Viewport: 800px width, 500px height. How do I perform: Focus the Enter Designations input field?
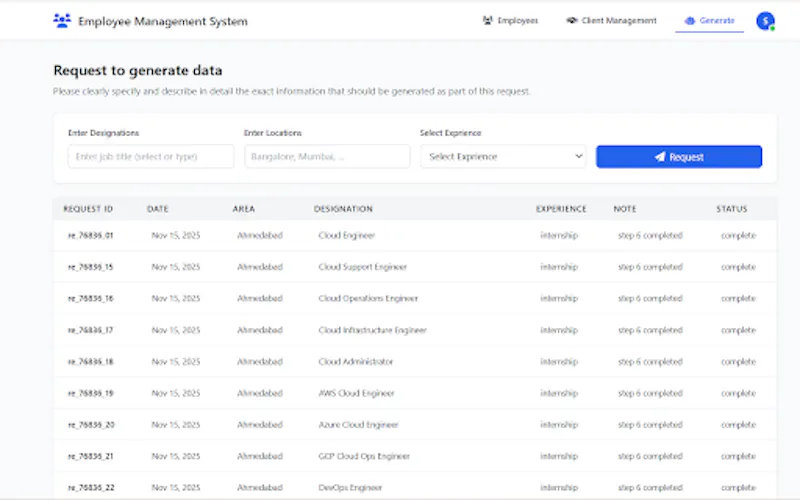tap(151, 157)
